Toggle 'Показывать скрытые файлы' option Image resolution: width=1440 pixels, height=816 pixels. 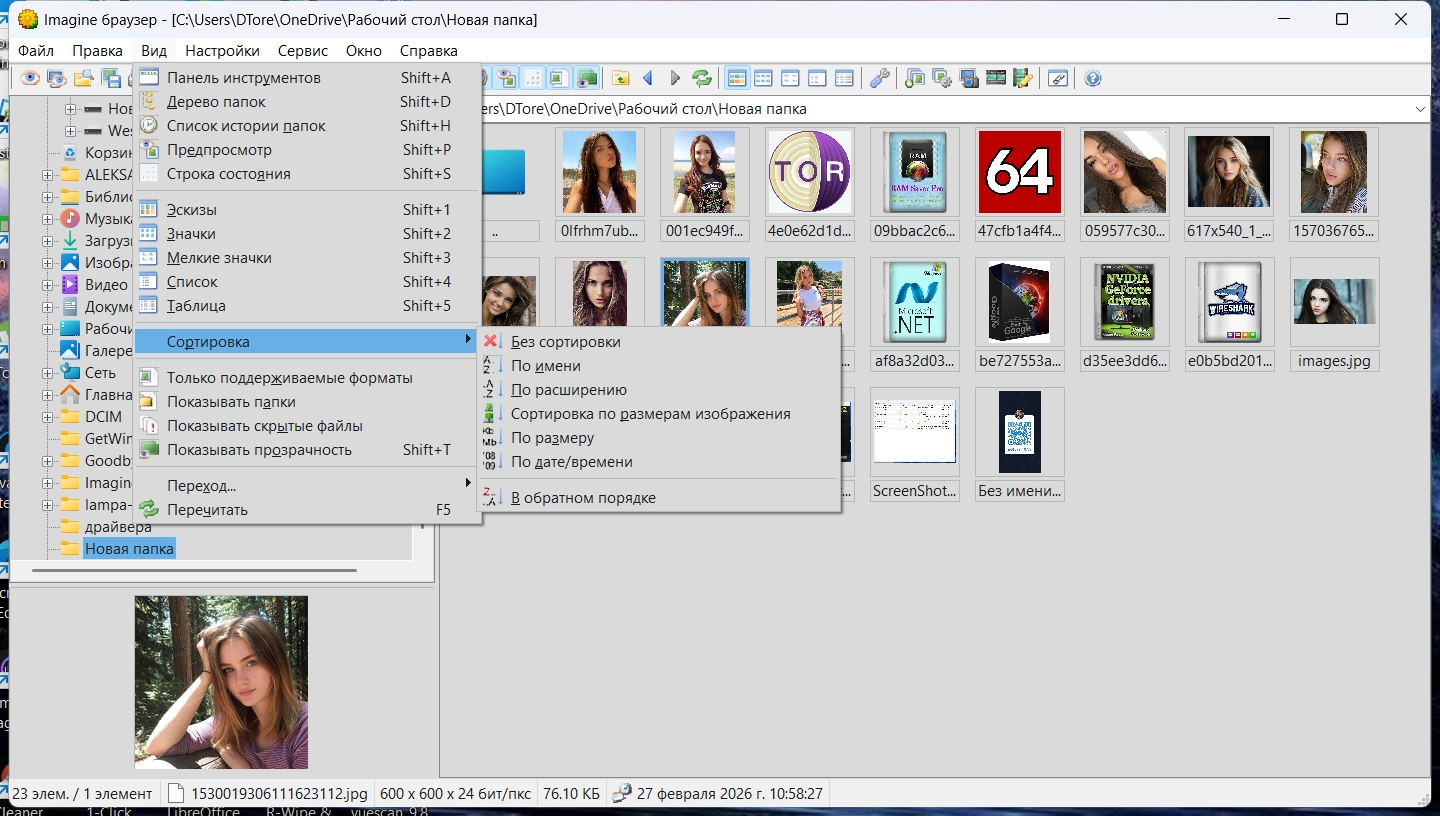(x=264, y=426)
